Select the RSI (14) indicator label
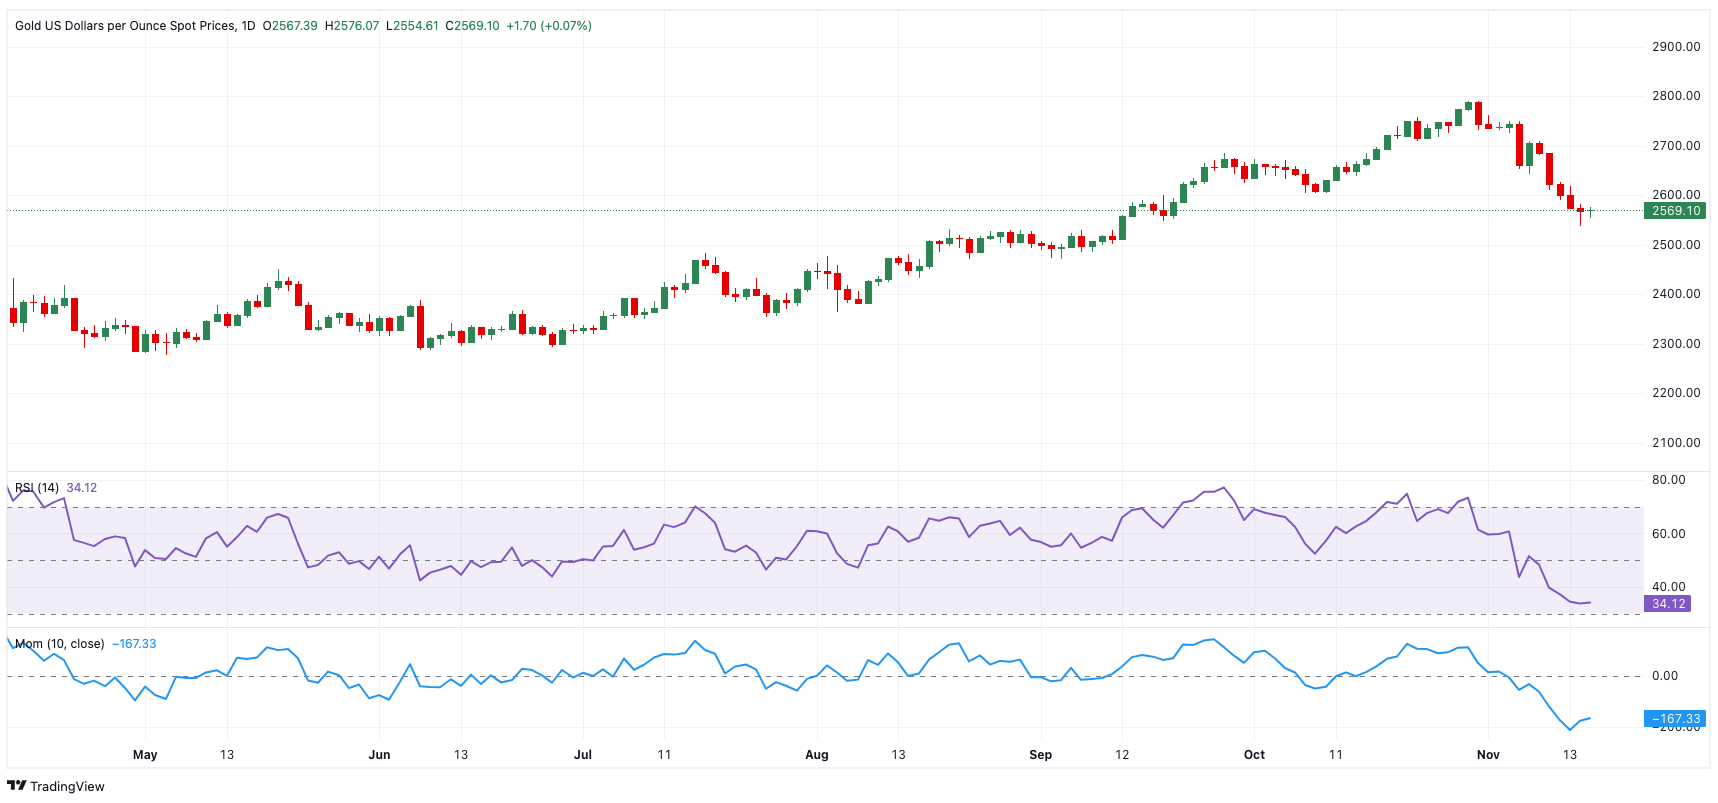 [36, 488]
